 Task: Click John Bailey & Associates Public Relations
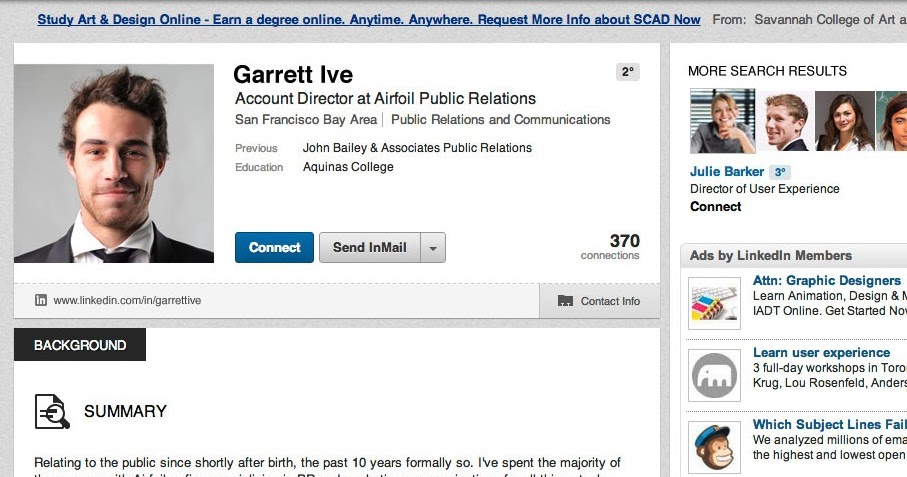[417, 148]
